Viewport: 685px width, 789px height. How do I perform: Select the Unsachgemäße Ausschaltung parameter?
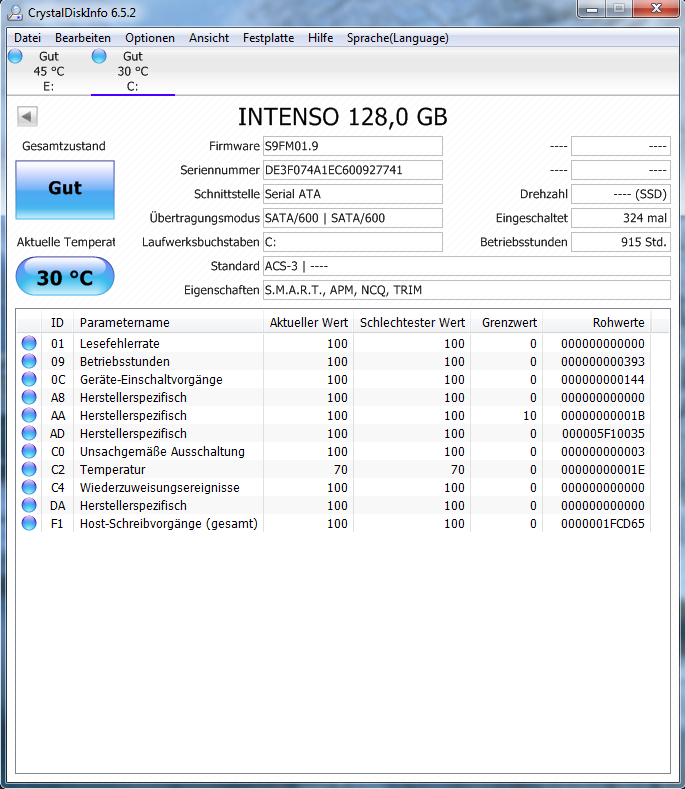162,452
